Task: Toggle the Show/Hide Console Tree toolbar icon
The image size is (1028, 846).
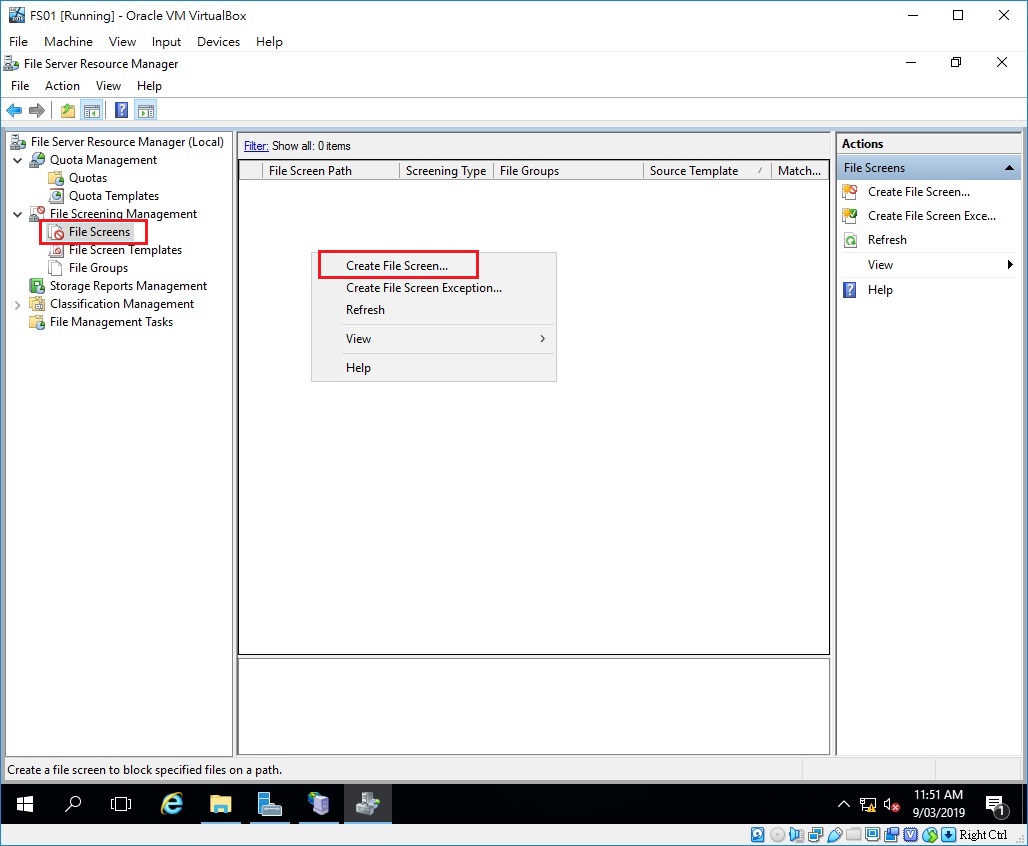Action: click(x=91, y=110)
